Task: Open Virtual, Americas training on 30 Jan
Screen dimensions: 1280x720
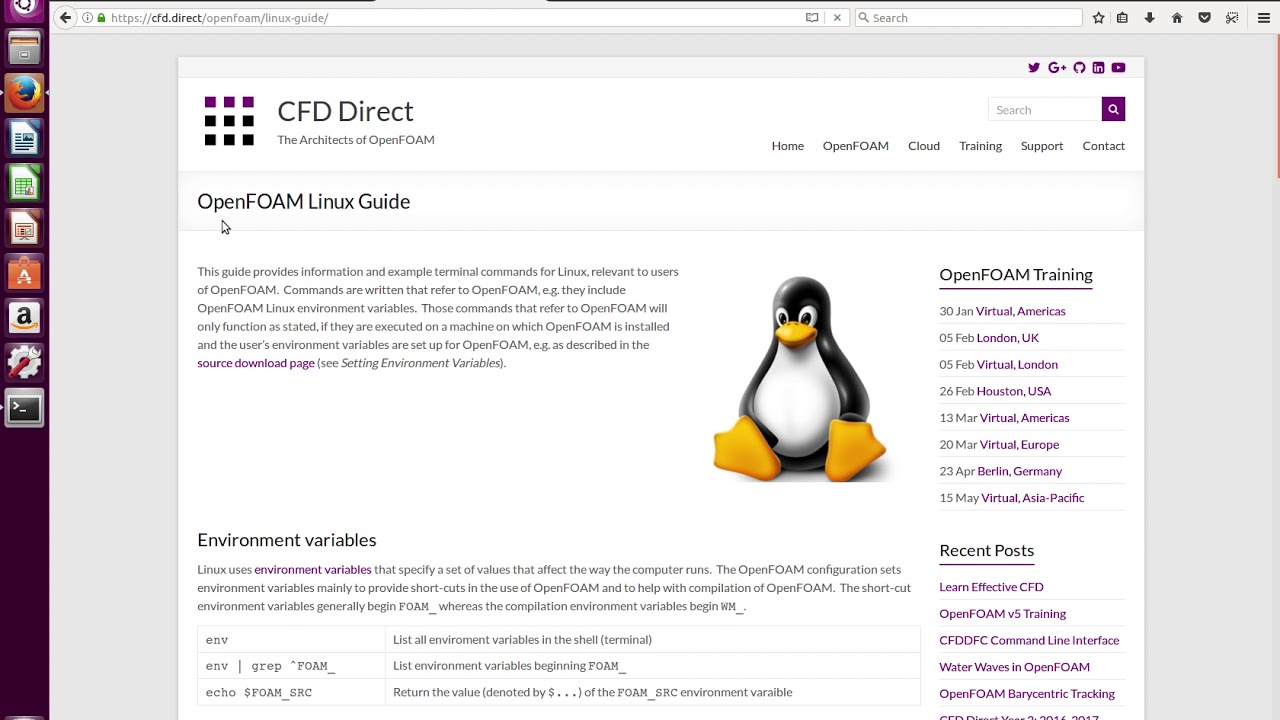Action: pos(1020,311)
